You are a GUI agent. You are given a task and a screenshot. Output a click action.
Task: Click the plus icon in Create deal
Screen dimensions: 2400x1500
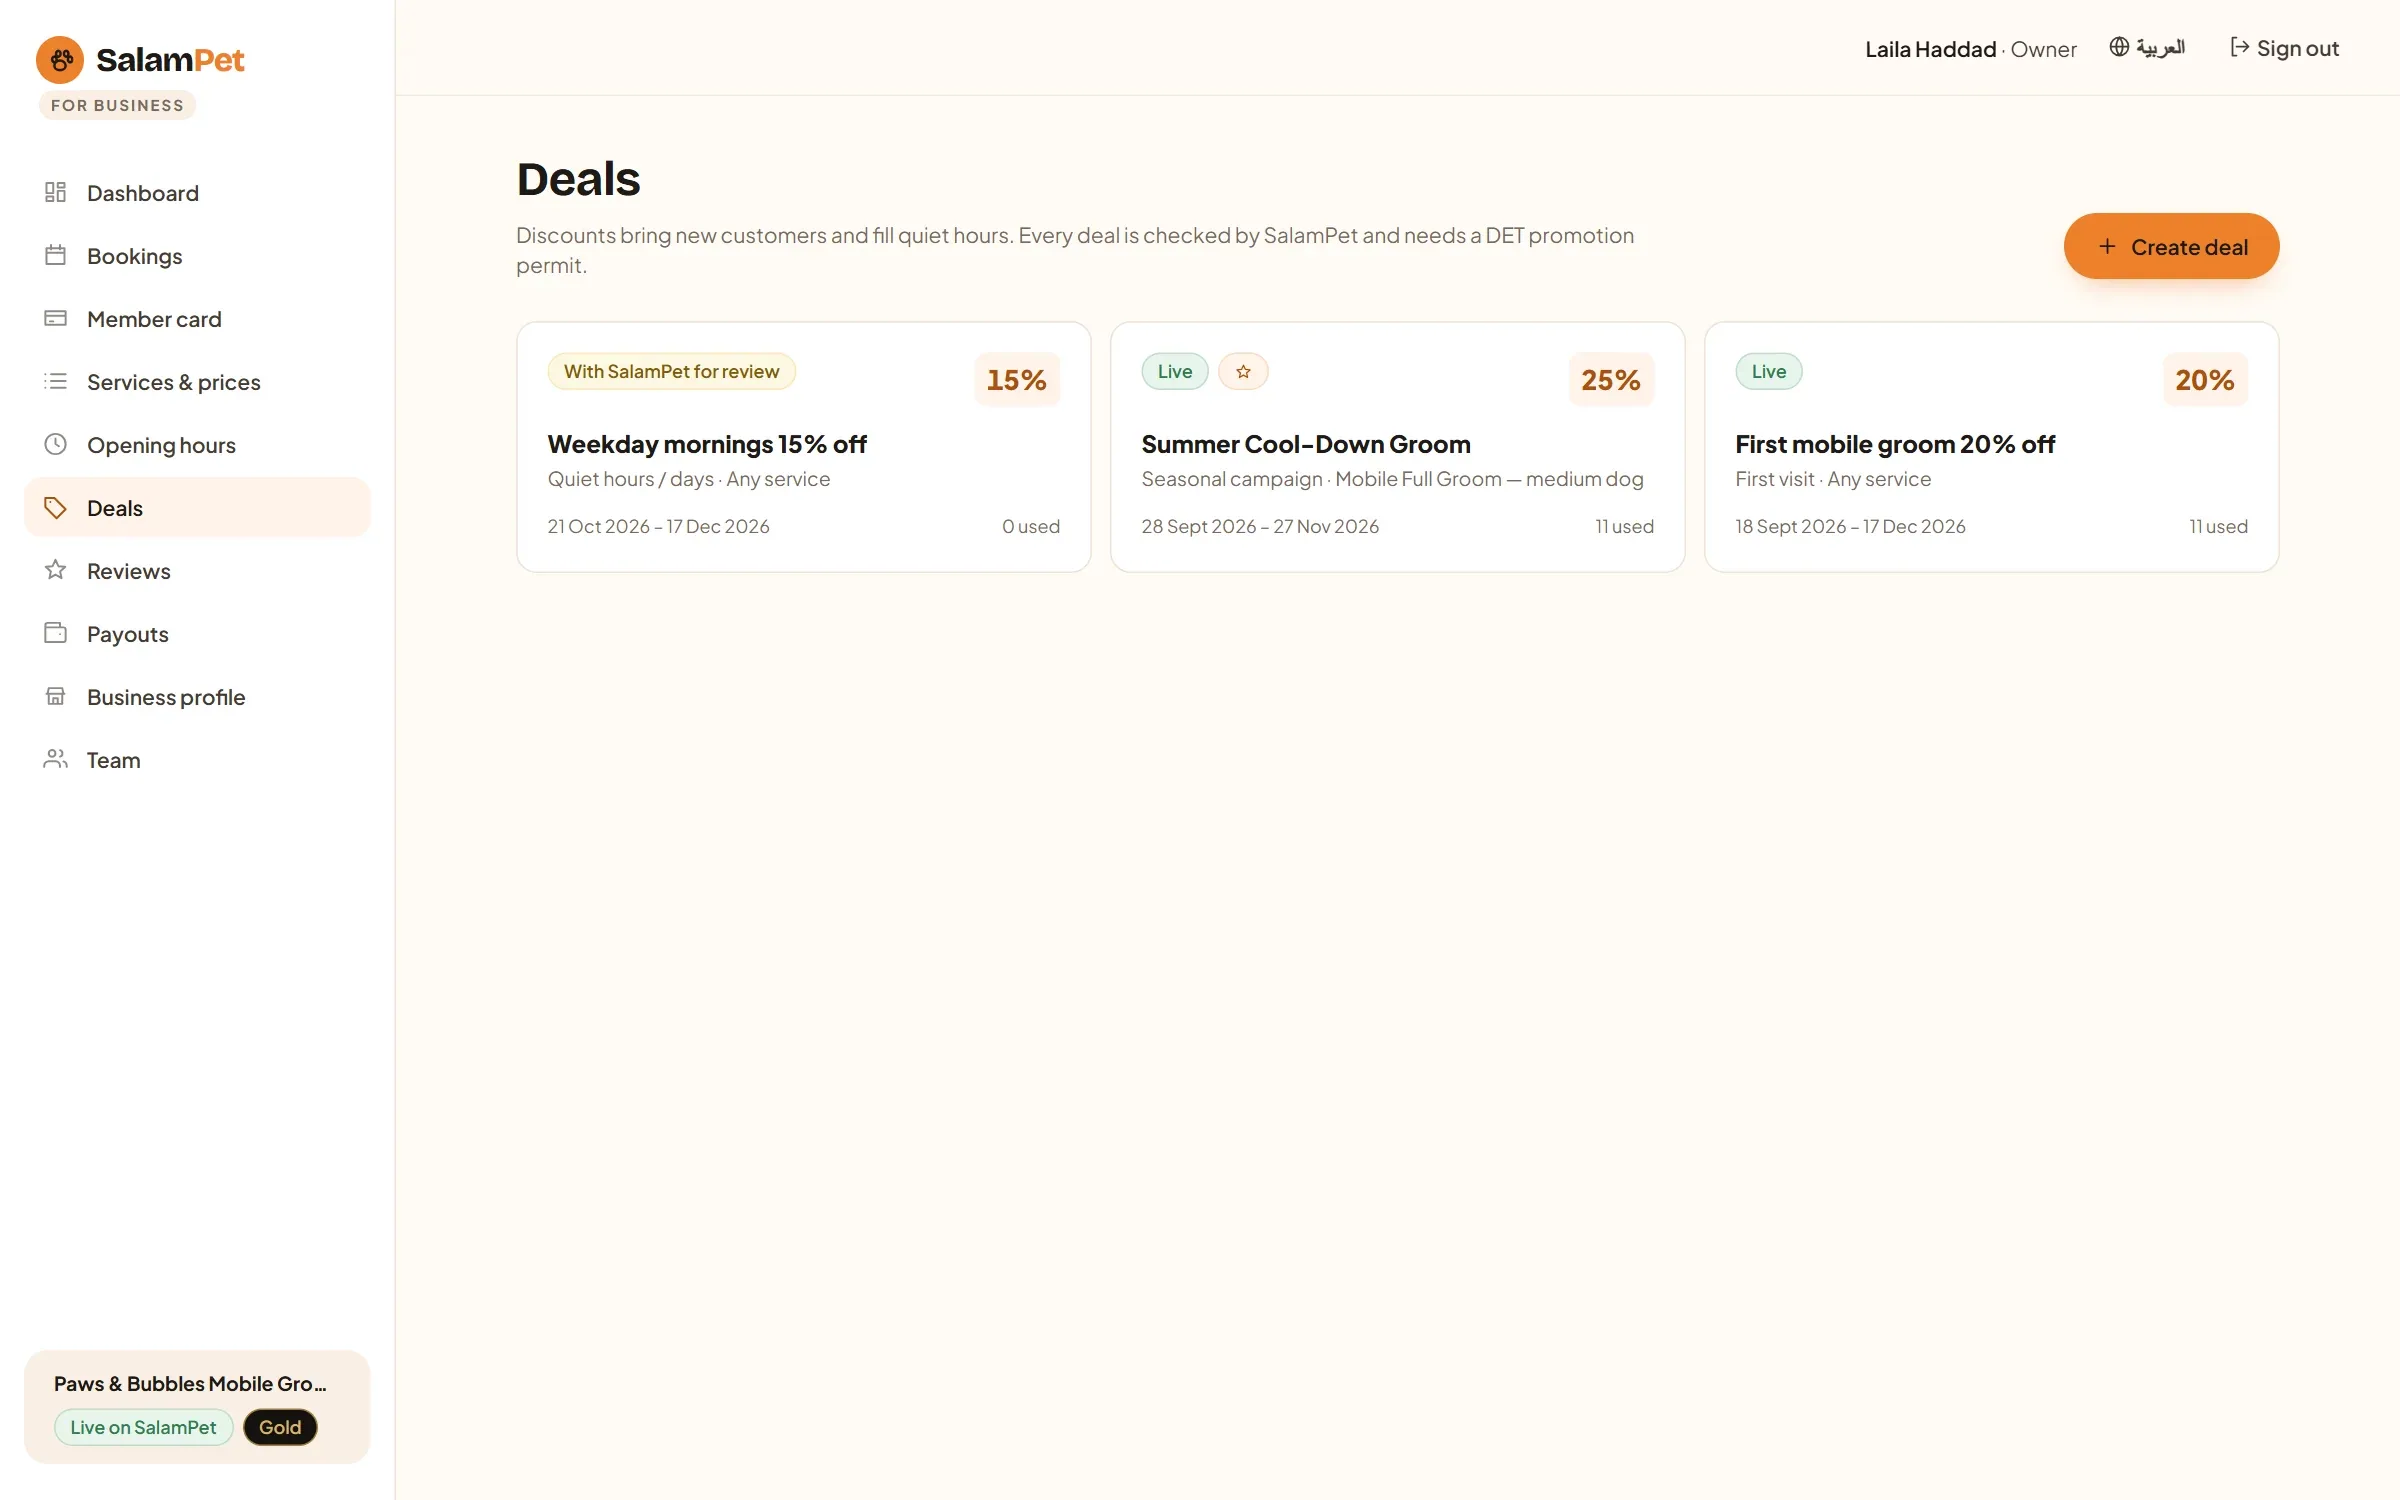click(2107, 246)
